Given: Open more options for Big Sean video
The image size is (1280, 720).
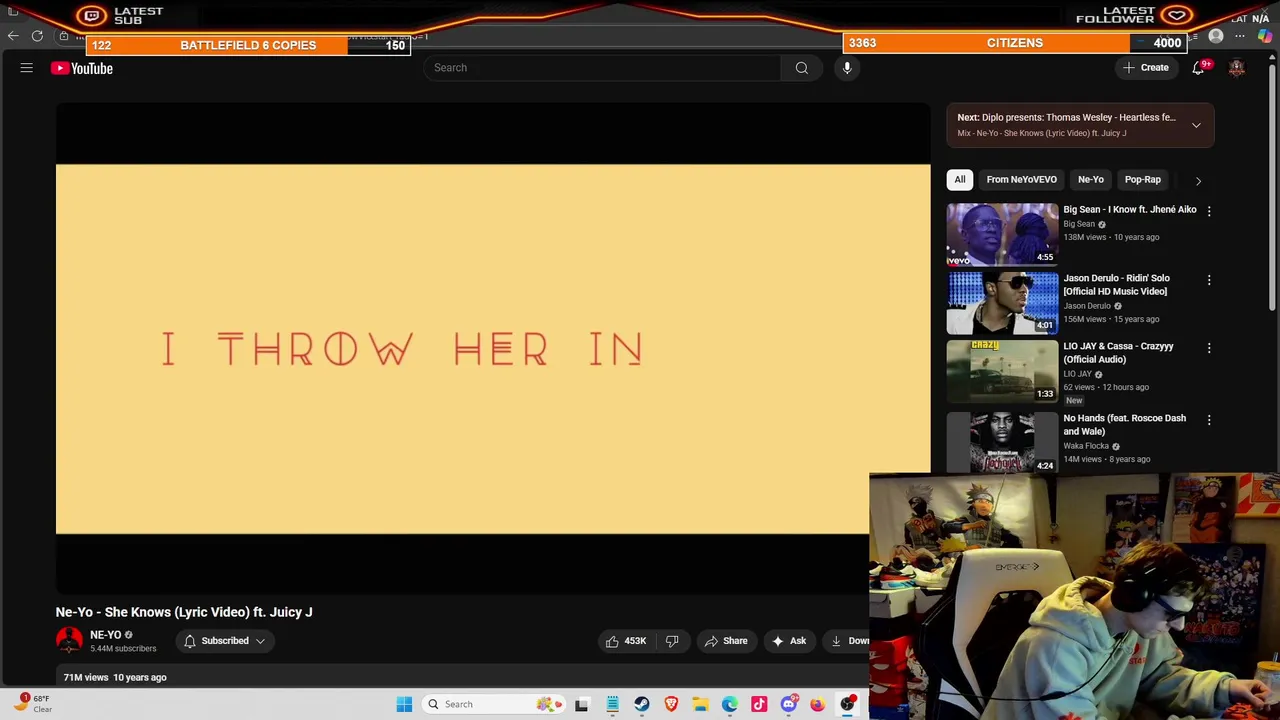Looking at the screenshot, I should 1209,211.
